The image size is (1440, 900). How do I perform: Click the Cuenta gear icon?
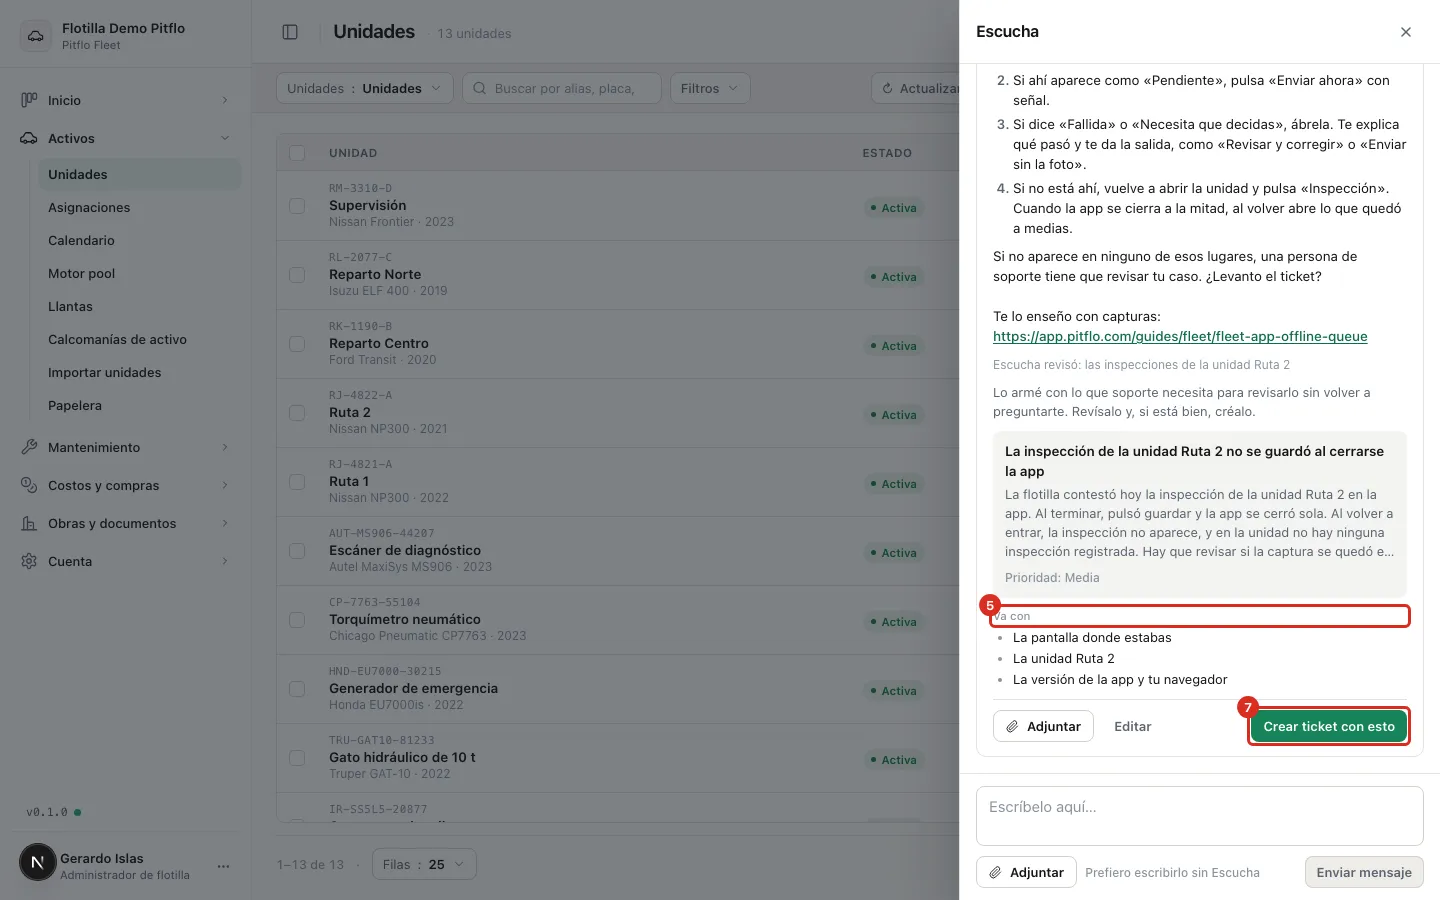[29, 561]
